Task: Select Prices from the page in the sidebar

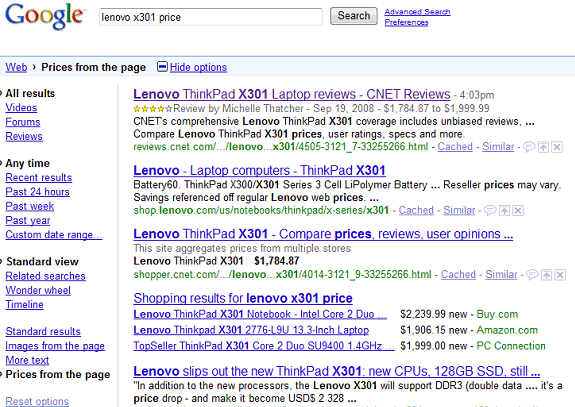Action: 58,374
